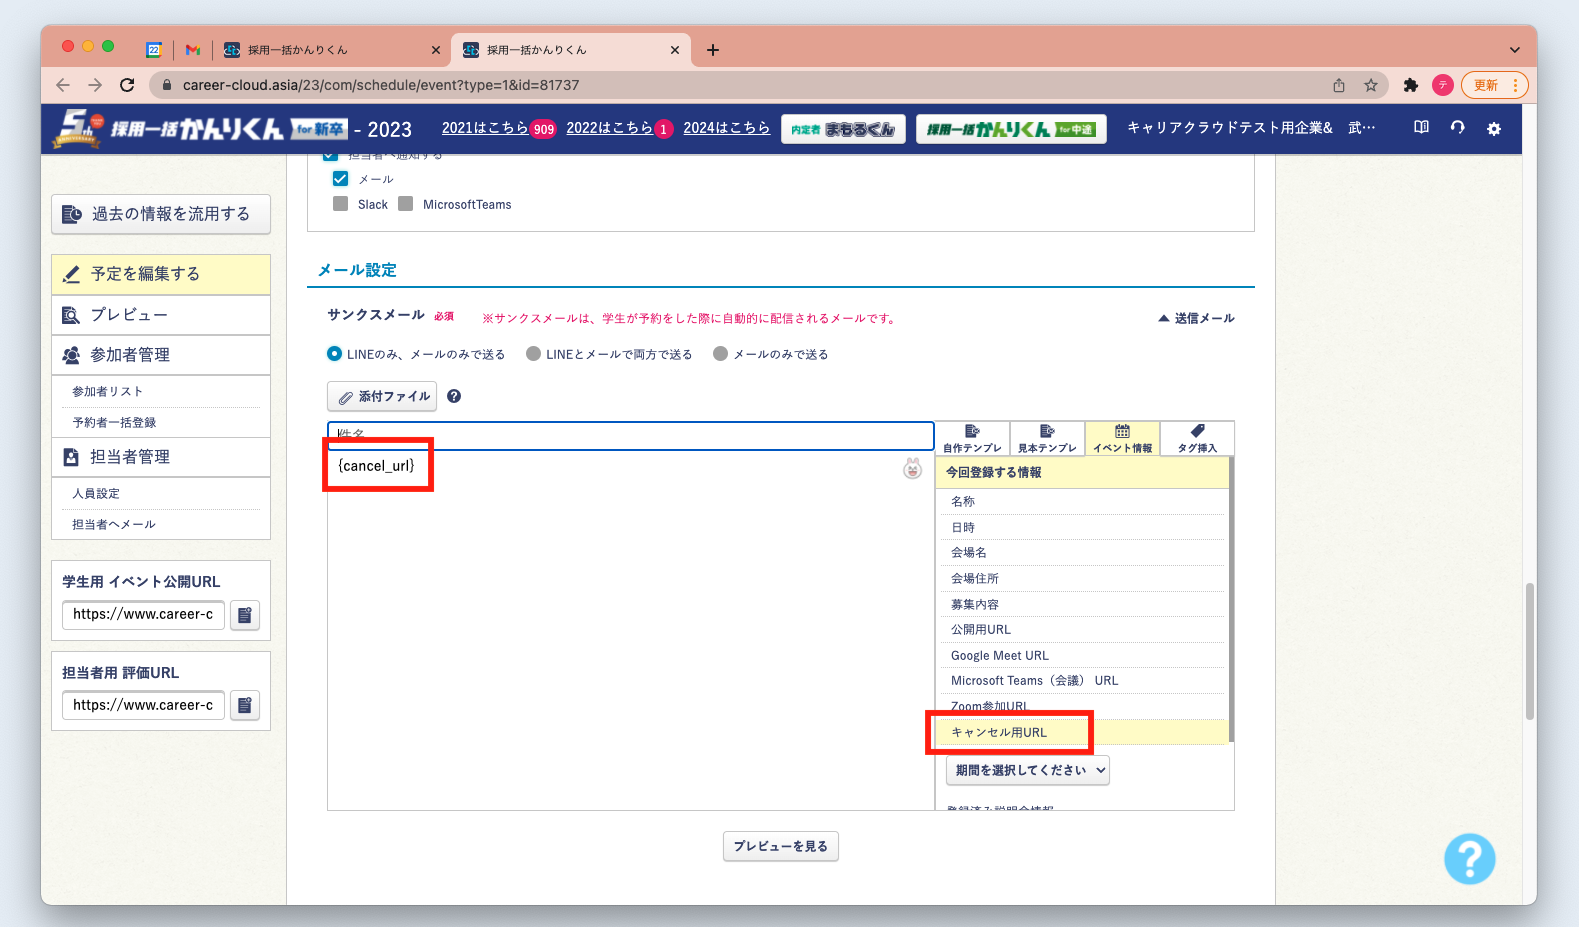Uncheck the メール notification checkbox
1579x927 pixels.
(340, 179)
